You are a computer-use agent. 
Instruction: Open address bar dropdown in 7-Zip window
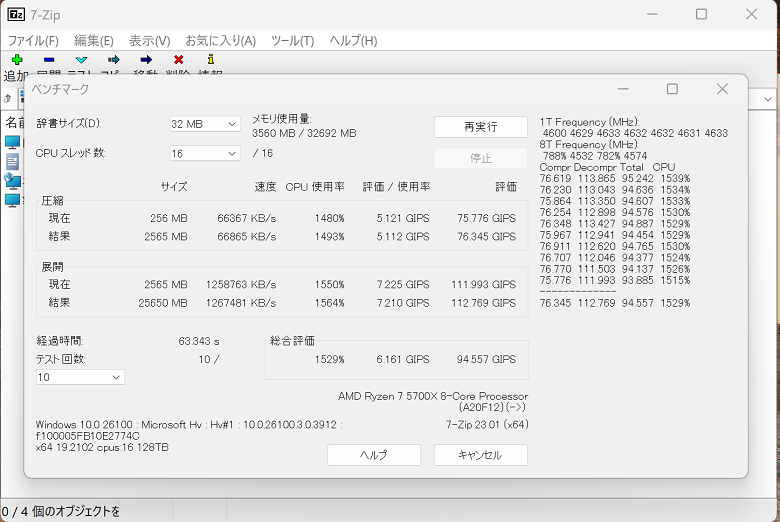pos(768,99)
